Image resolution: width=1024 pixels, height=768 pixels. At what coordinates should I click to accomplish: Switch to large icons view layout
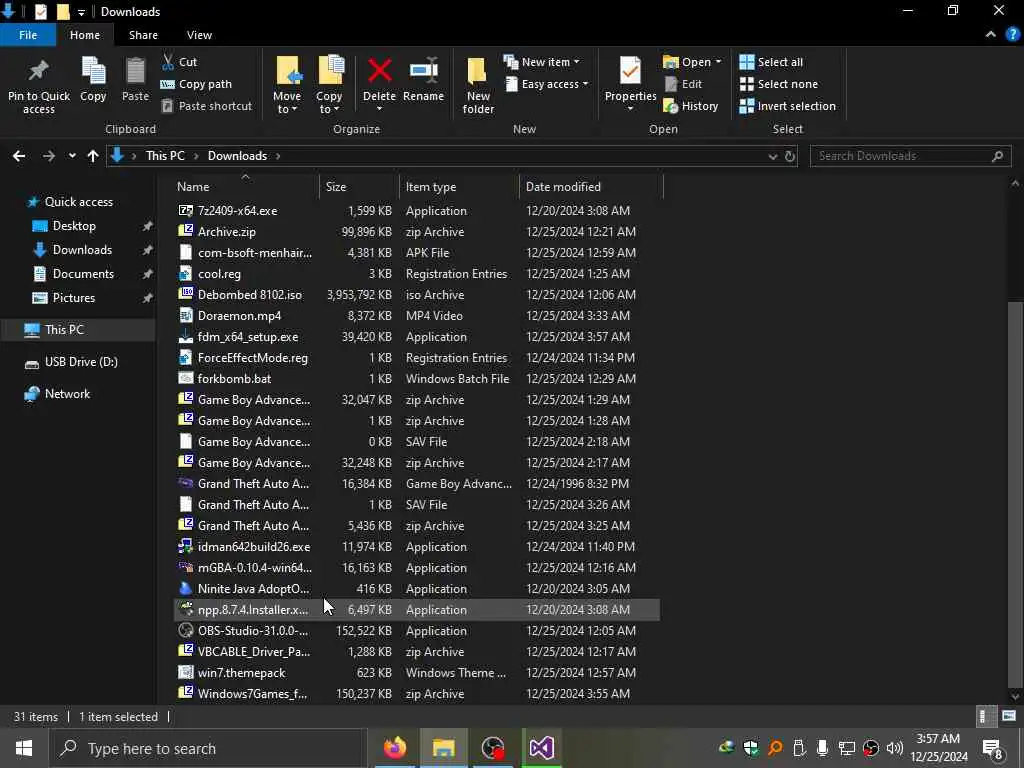(1008, 716)
